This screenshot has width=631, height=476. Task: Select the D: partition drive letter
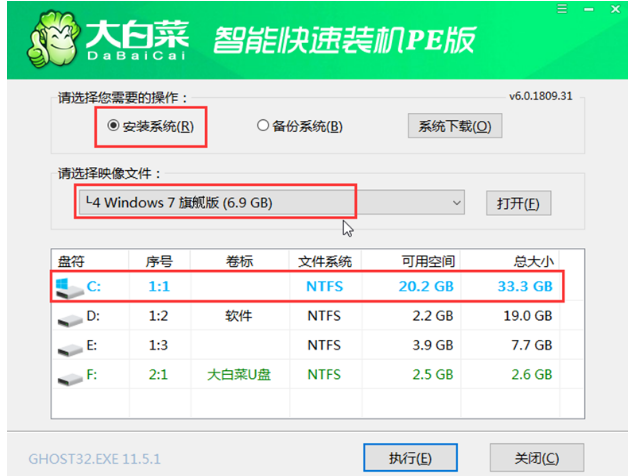93,316
